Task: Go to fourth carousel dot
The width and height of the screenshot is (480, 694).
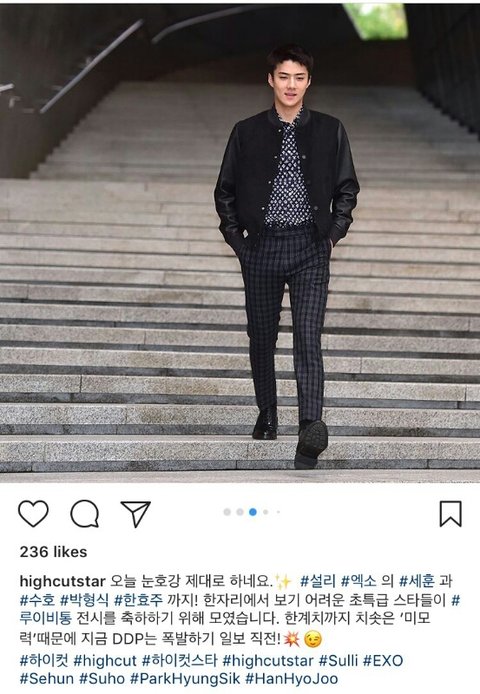Action: click(266, 512)
